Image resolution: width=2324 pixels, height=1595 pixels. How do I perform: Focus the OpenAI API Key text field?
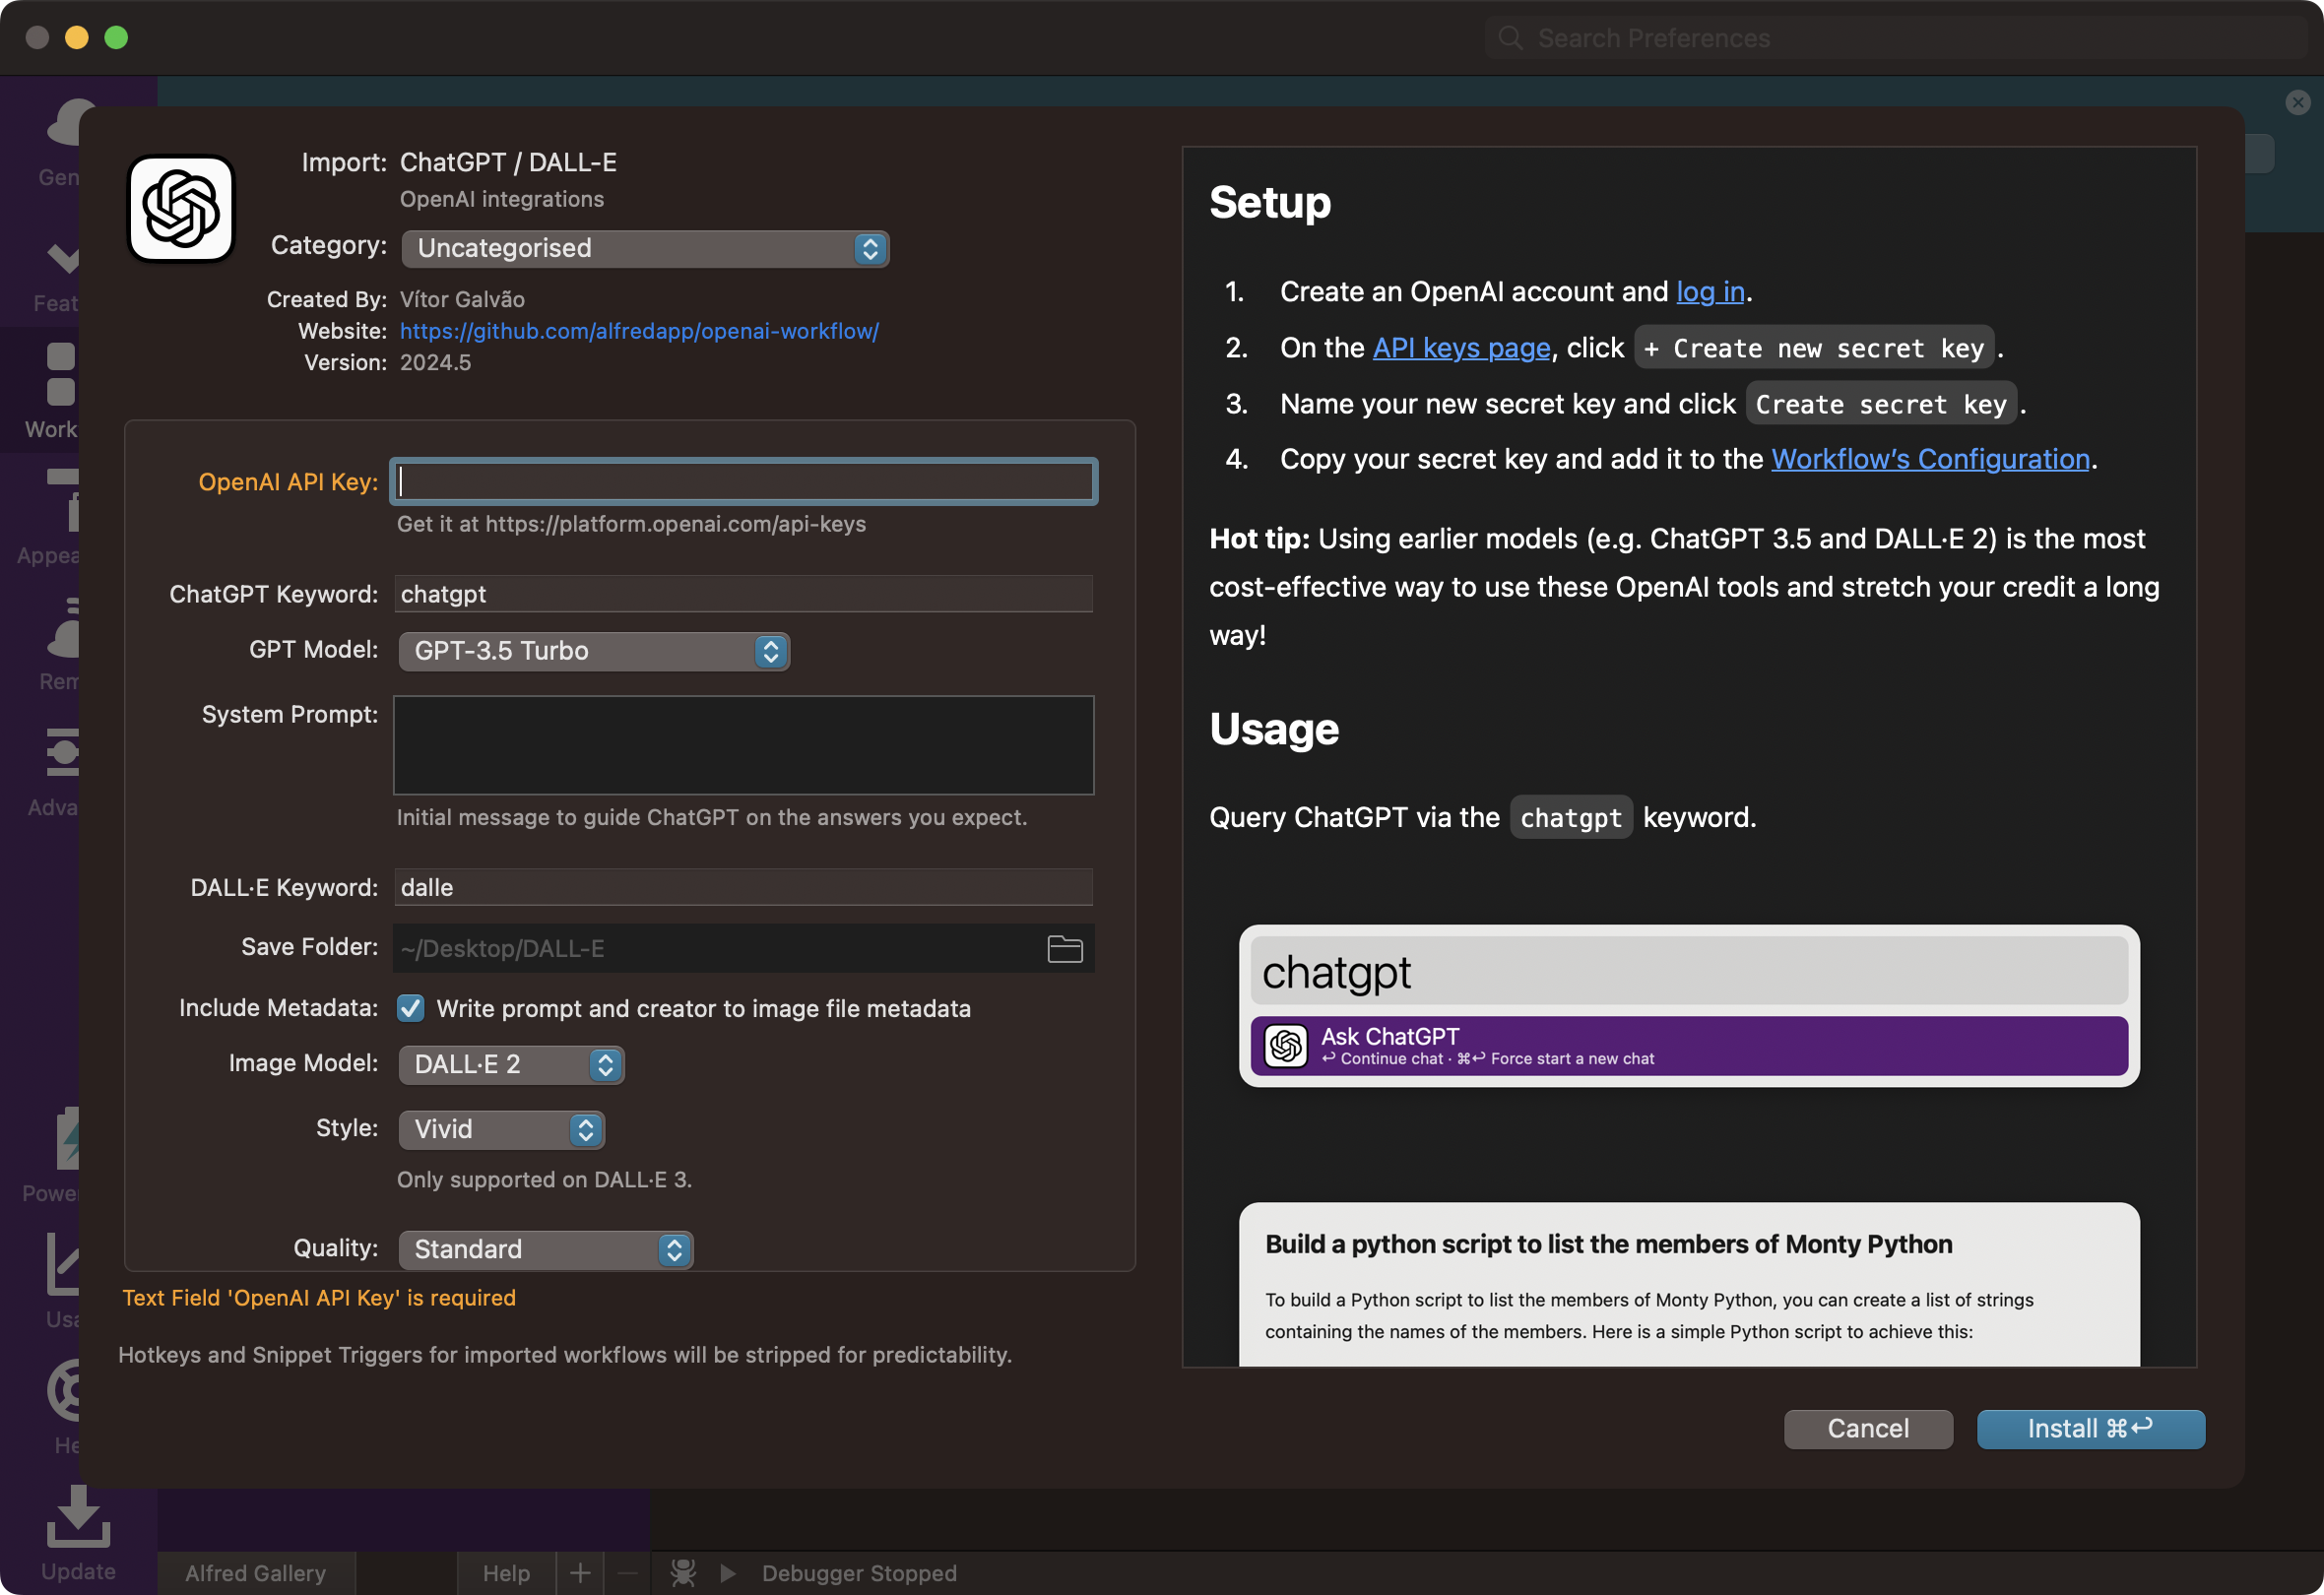point(744,482)
